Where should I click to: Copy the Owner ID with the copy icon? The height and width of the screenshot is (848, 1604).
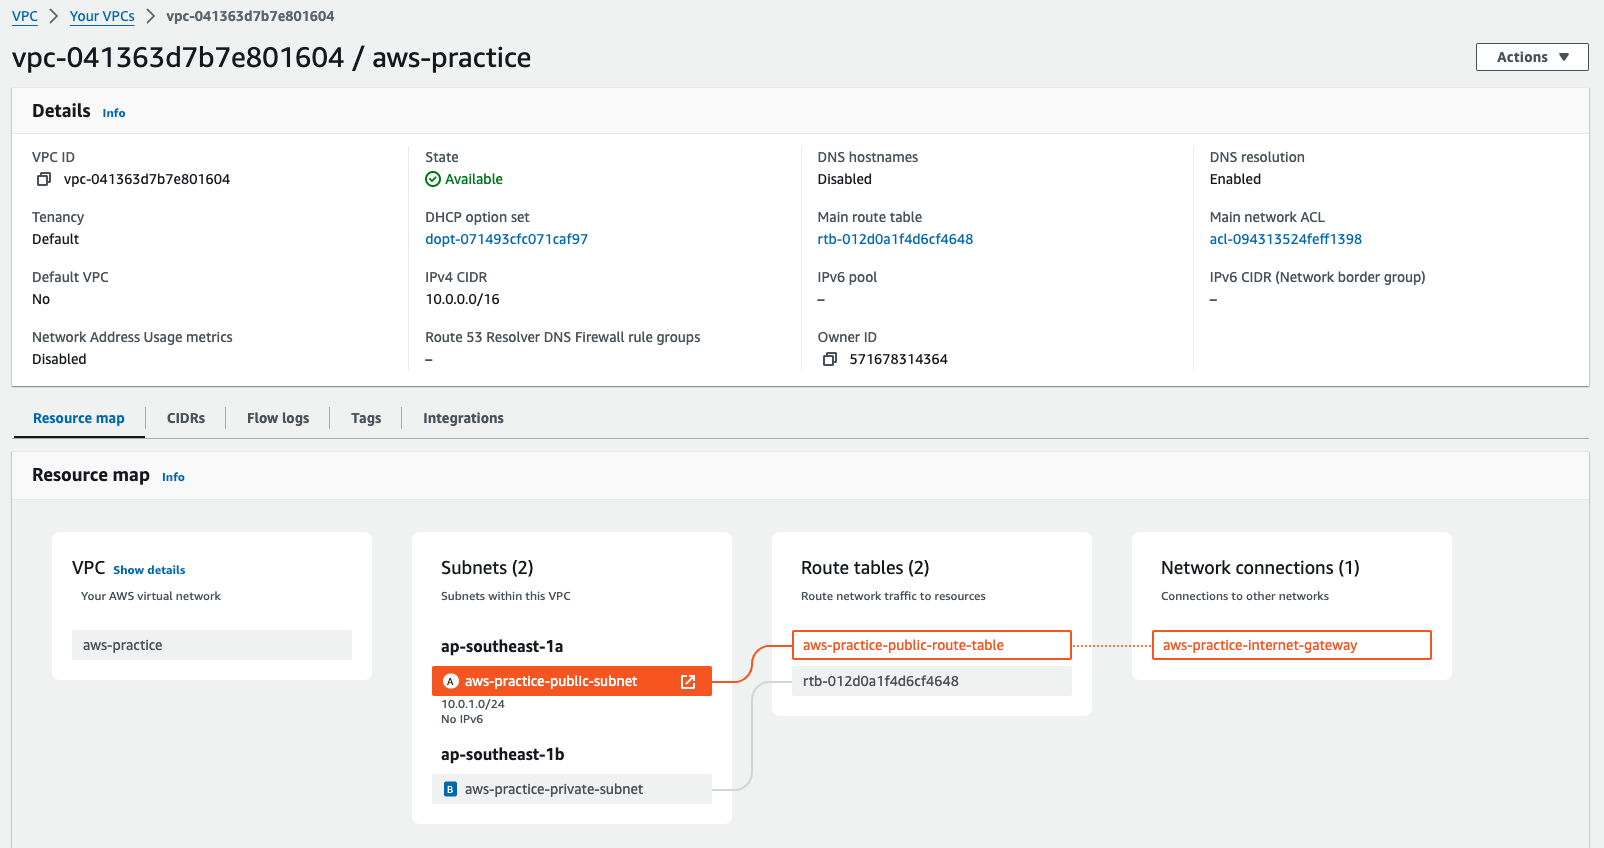coord(830,359)
